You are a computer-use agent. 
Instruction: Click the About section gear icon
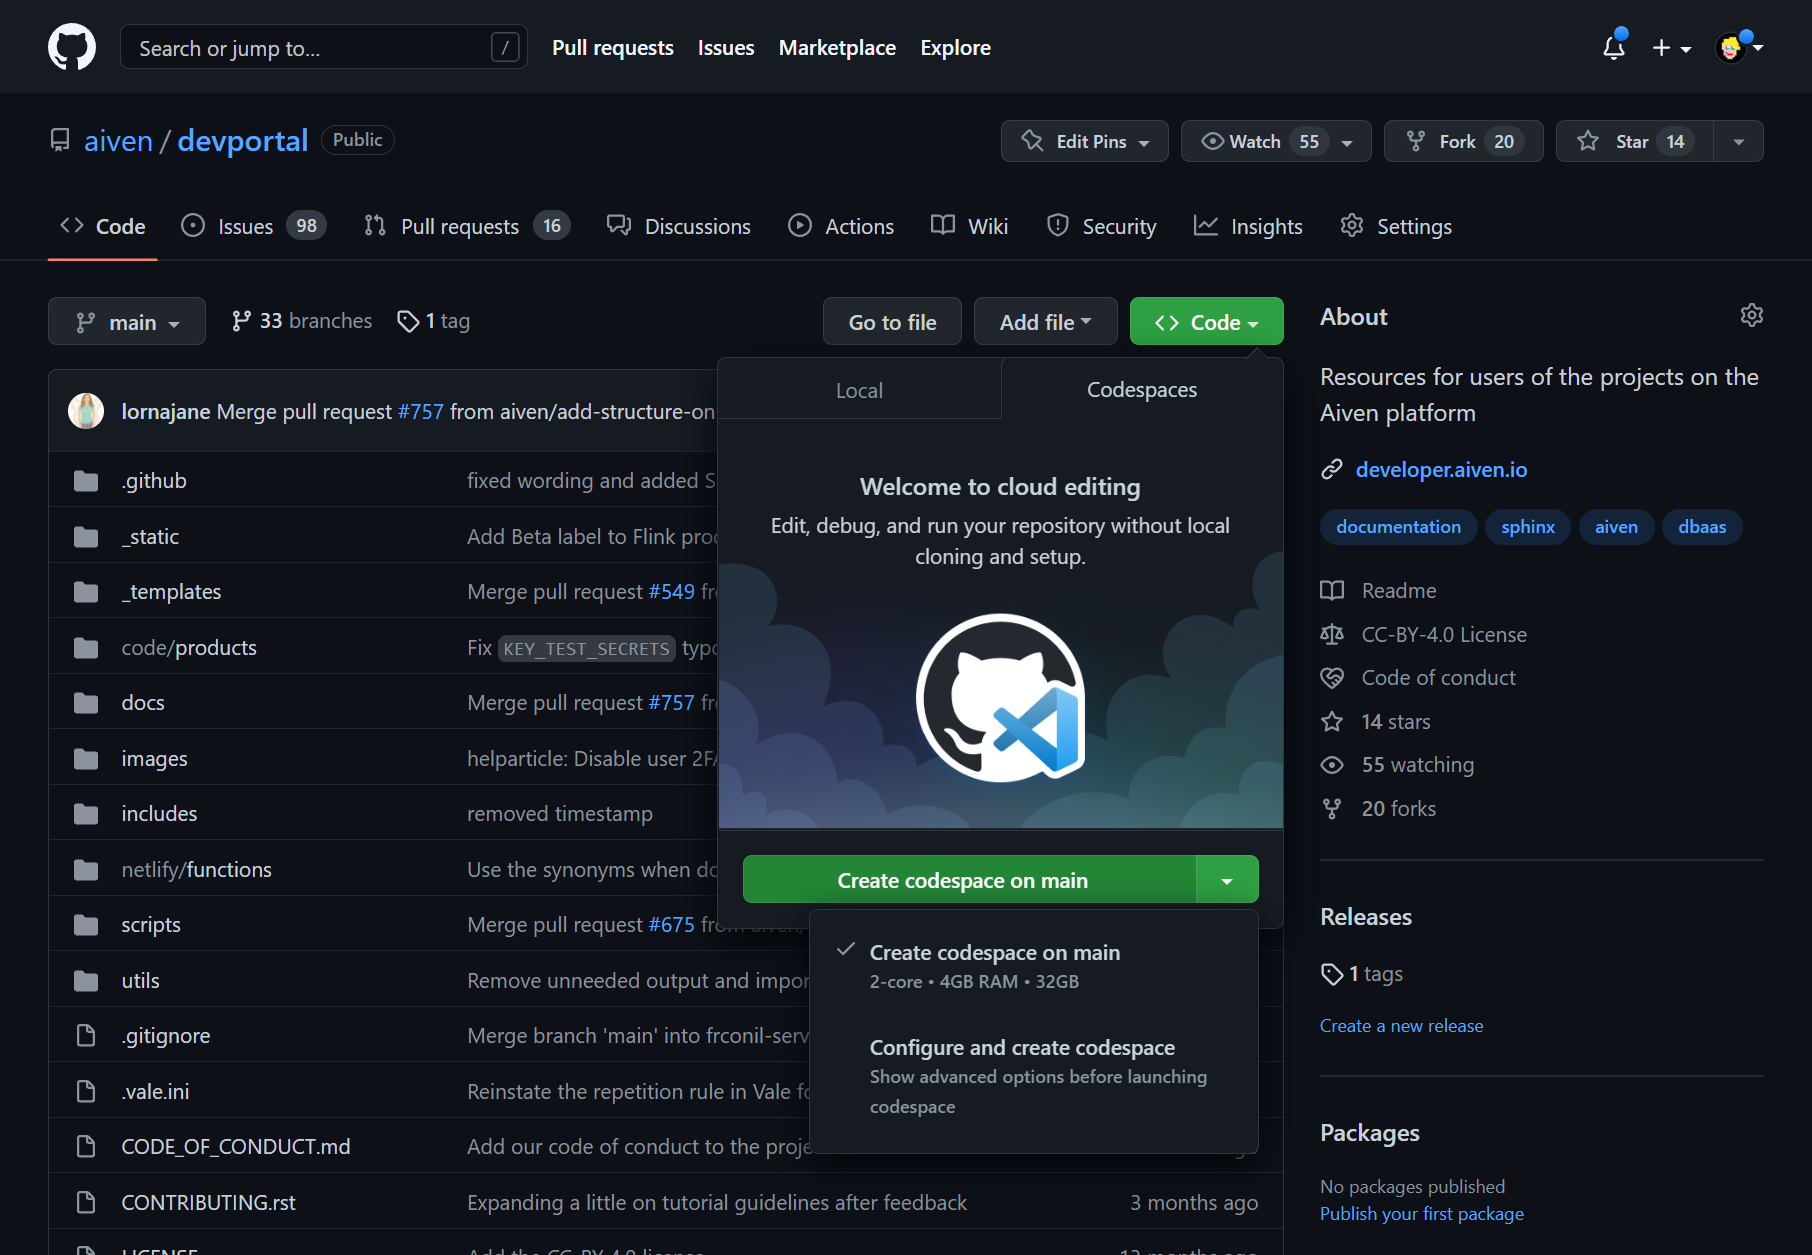[1751, 316]
